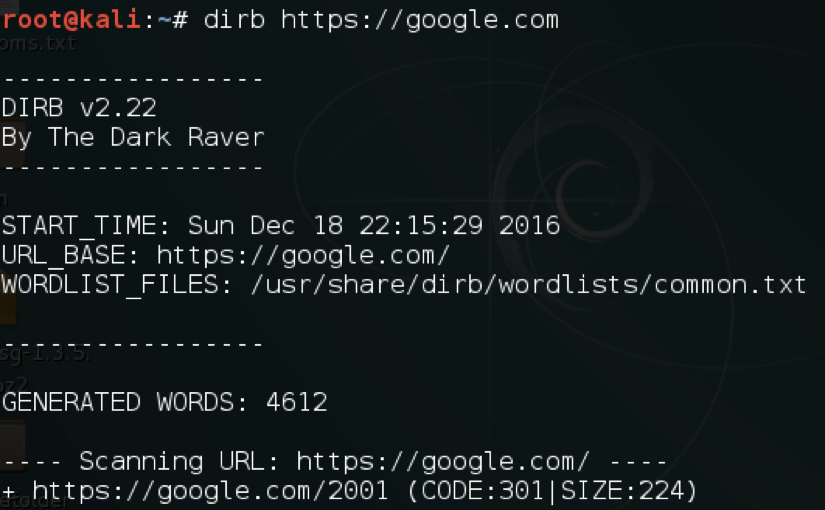Image resolution: width=825 pixels, height=510 pixels.
Task: Click the common.txt wordlist path
Action: click(528, 285)
